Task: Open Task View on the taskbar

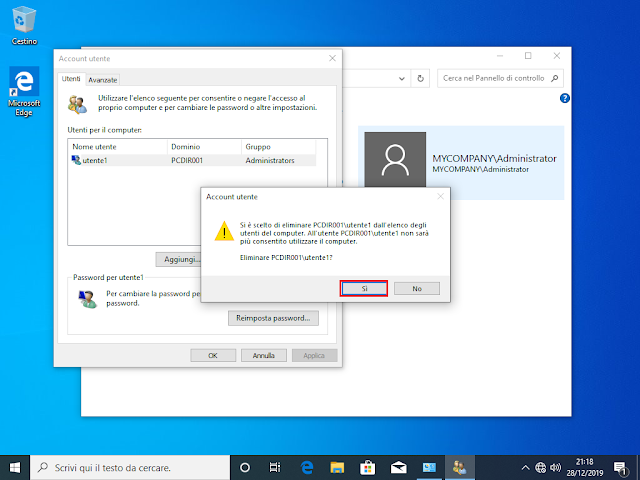Action: [x=275, y=468]
